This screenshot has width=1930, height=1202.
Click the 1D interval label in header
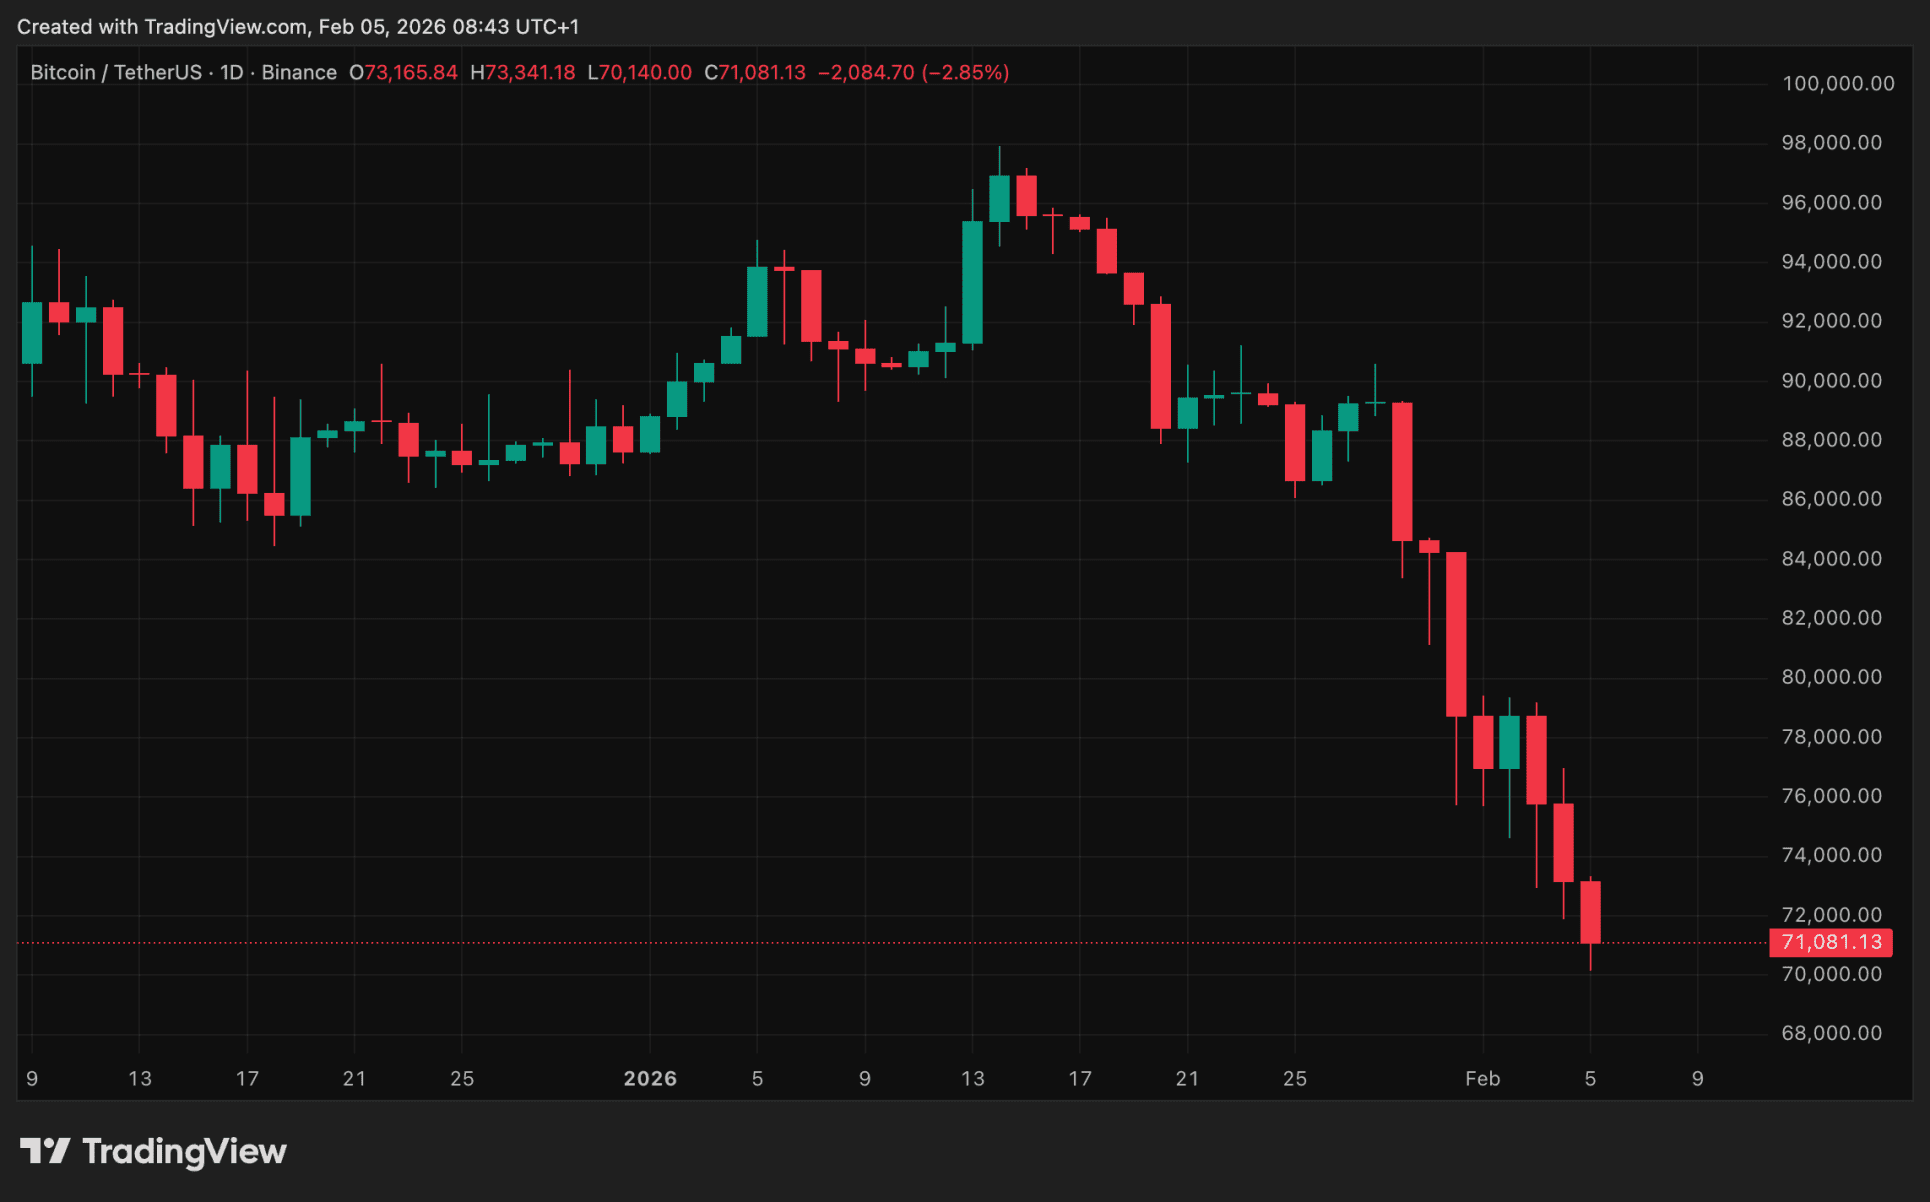point(231,73)
